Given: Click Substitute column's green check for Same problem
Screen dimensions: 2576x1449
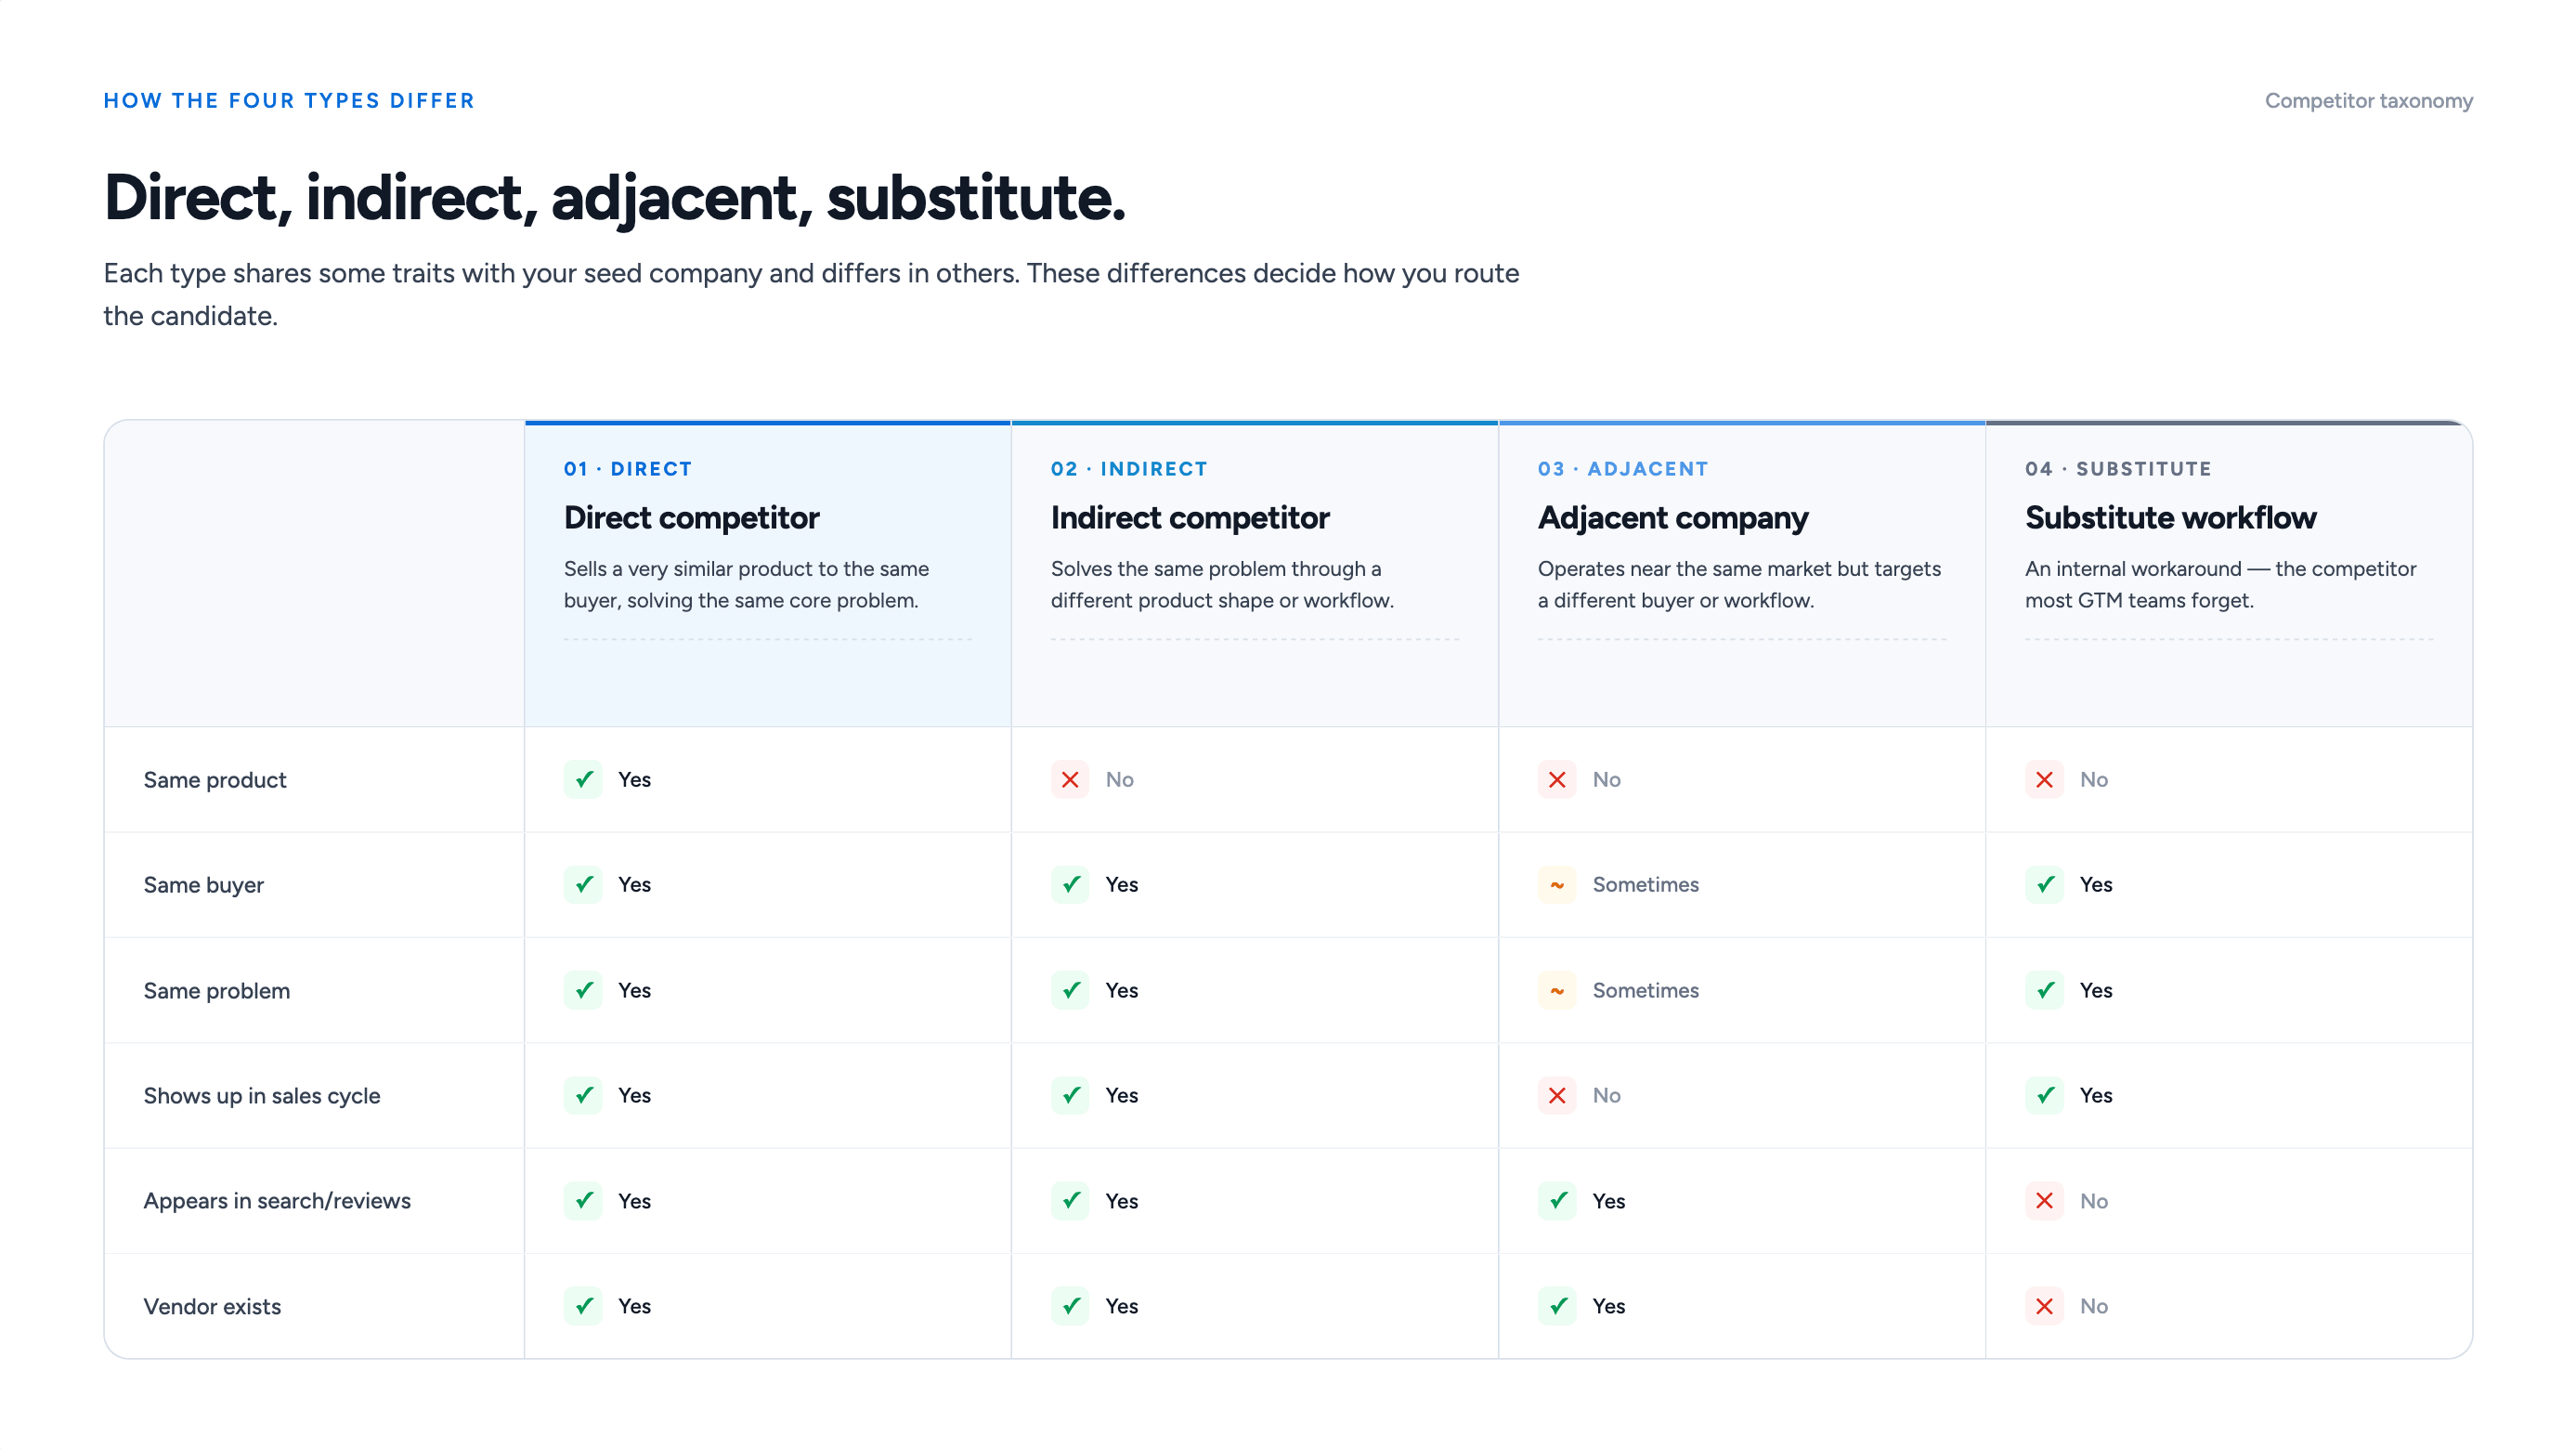Looking at the screenshot, I should coord(2043,990).
